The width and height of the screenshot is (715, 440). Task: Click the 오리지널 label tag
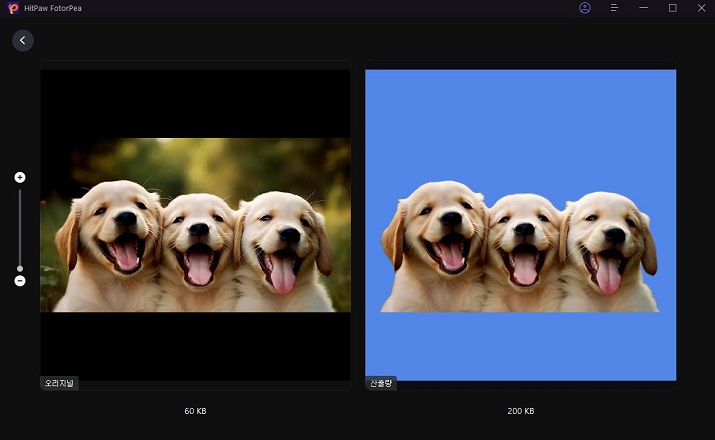[x=59, y=383]
